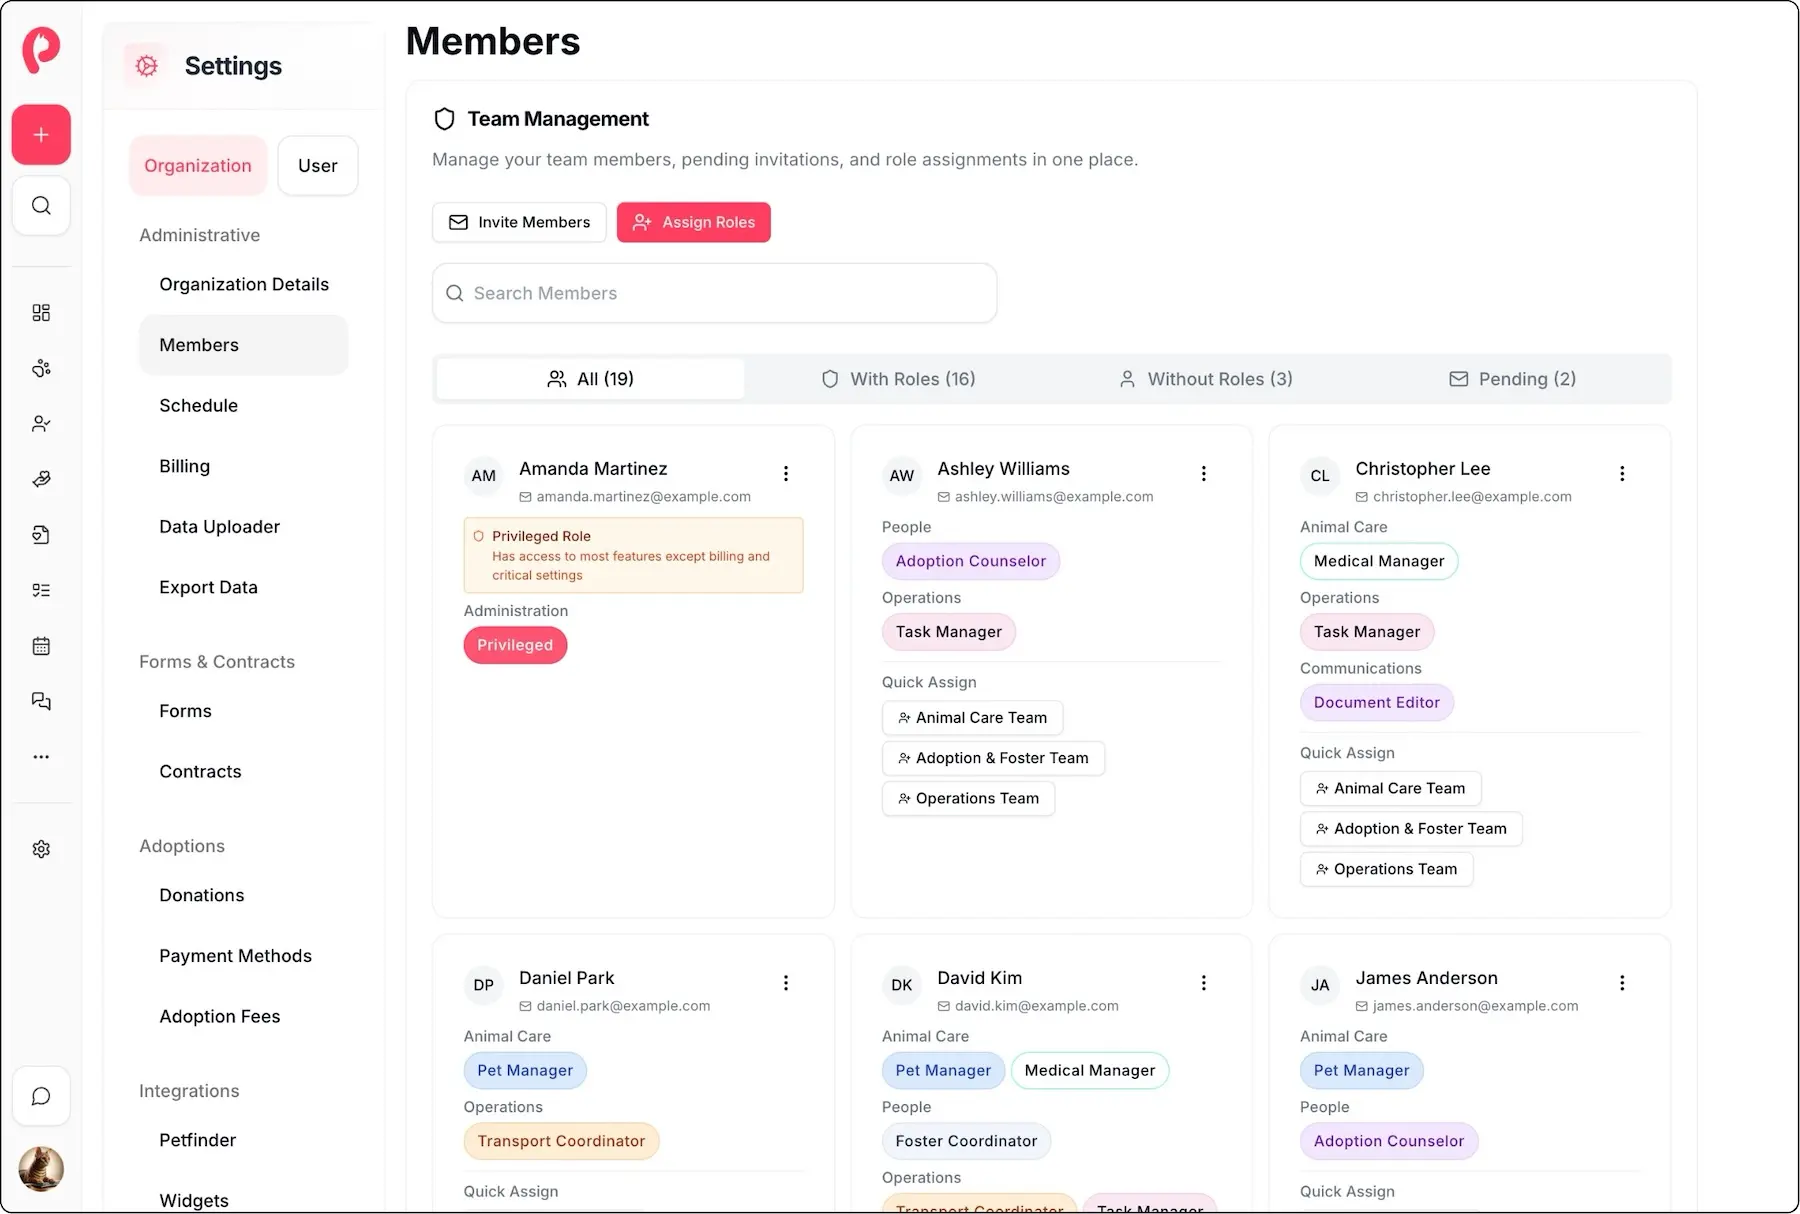Switch to User settings
Image resolution: width=1800 pixels, height=1214 pixels.
(x=317, y=165)
